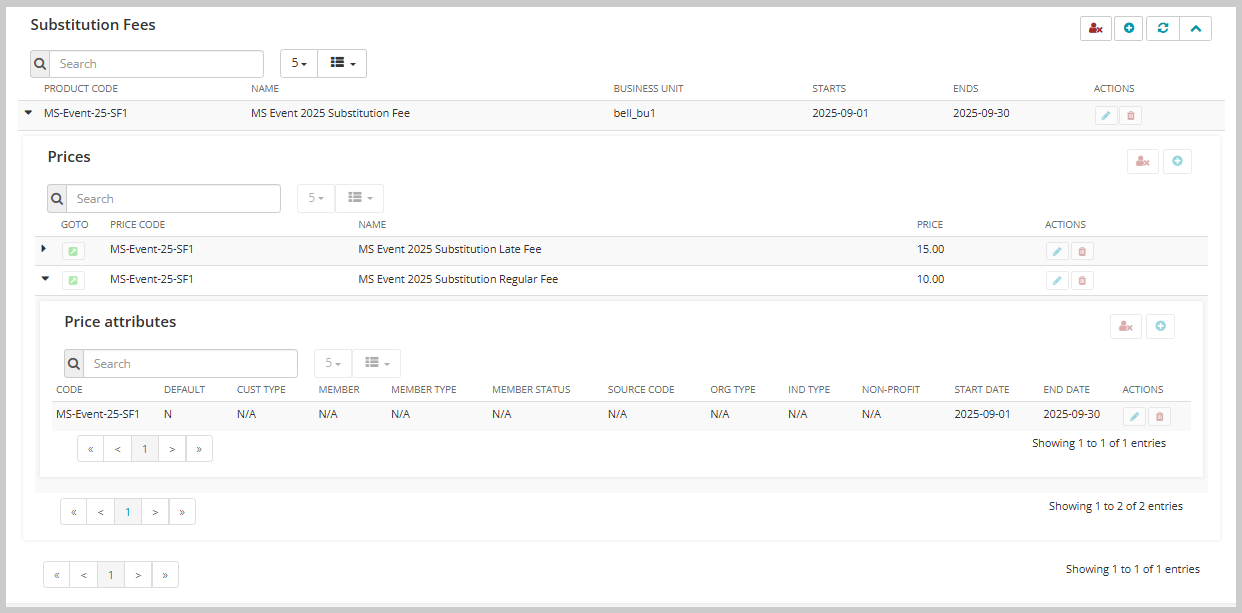Image resolution: width=1242 pixels, height=613 pixels.
Task: Click the remove-user icon in Prices panel
Action: pyautogui.click(x=1143, y=161)
